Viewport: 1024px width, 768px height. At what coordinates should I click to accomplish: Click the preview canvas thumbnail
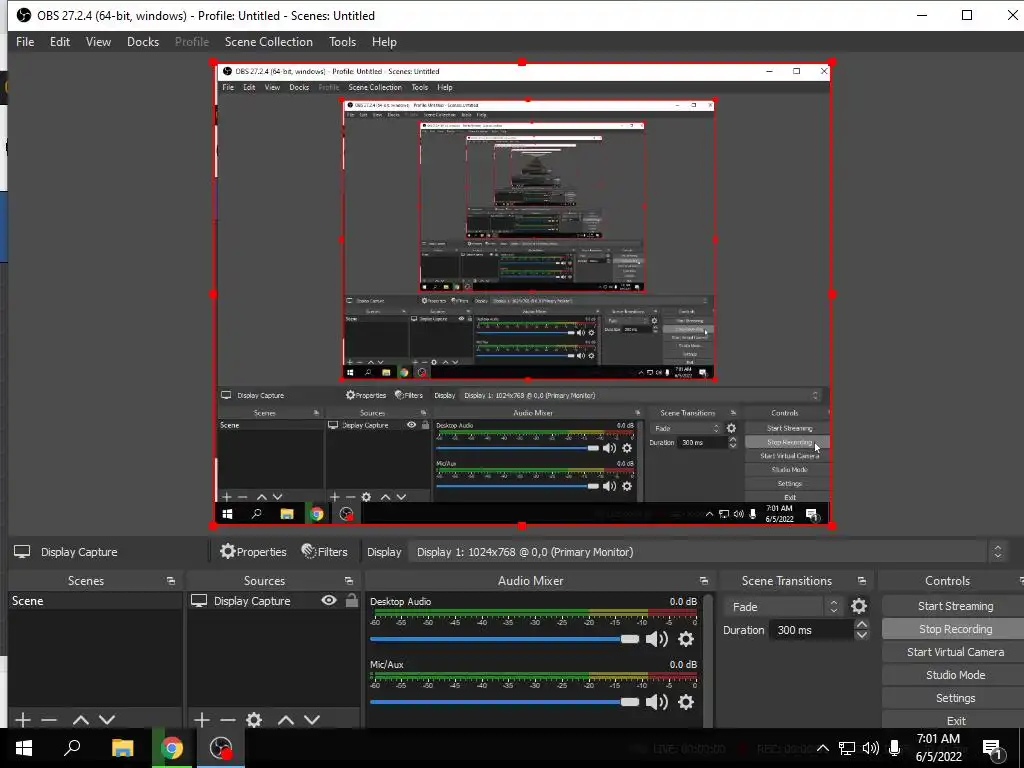522,294
